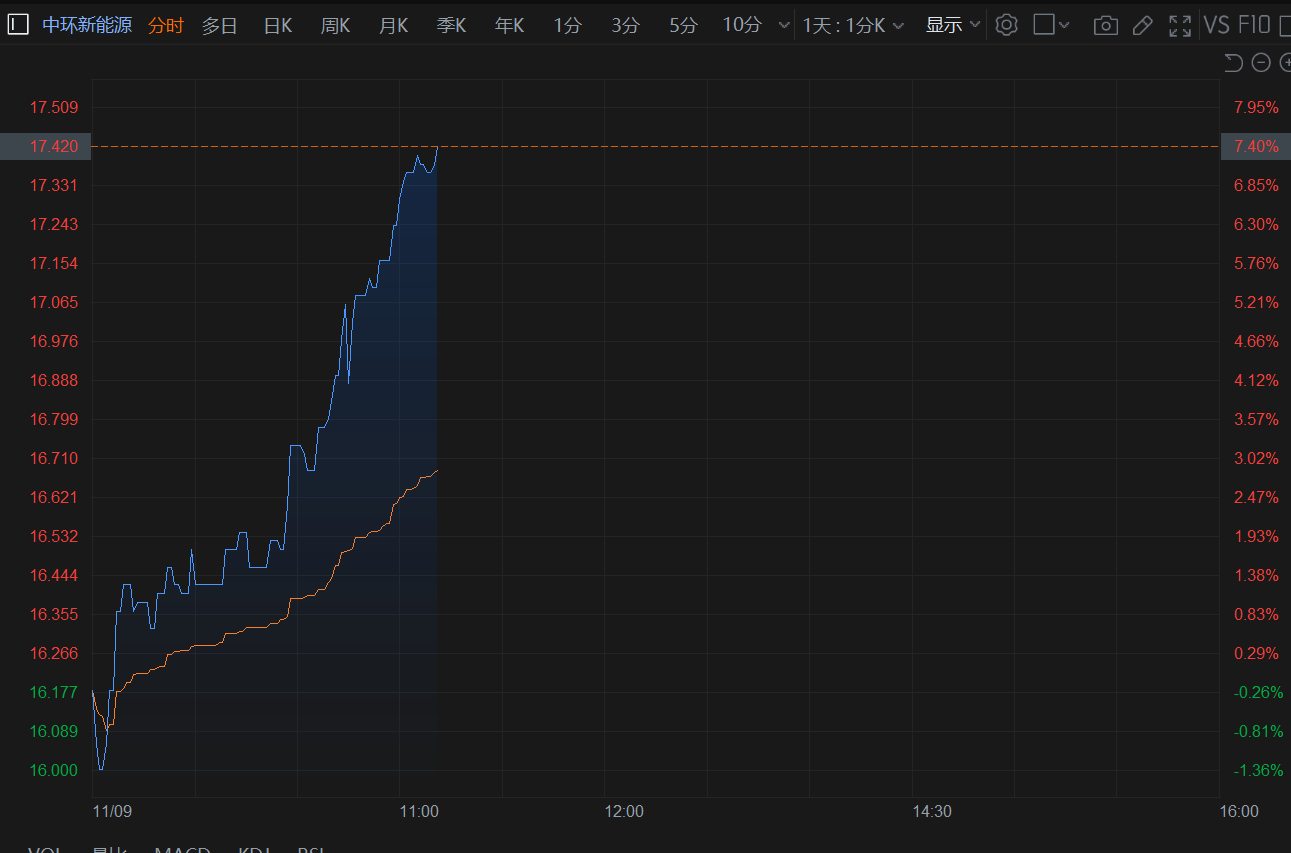Open the 显示 display dropdown
This screenshot has height=853, width=1291.
point(952,25)
